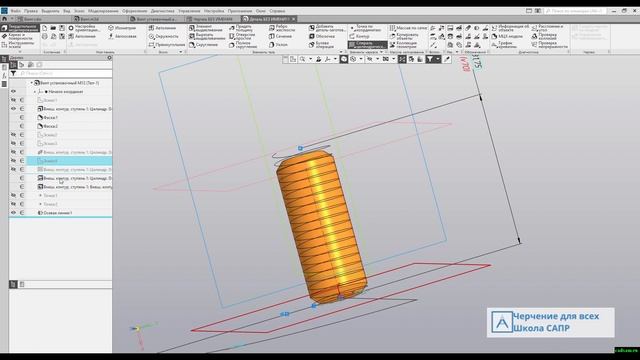Measure with Расстояние и угол
Image resolution: width=640 pixels, height=360 pixels.
[x=547, y=28]
